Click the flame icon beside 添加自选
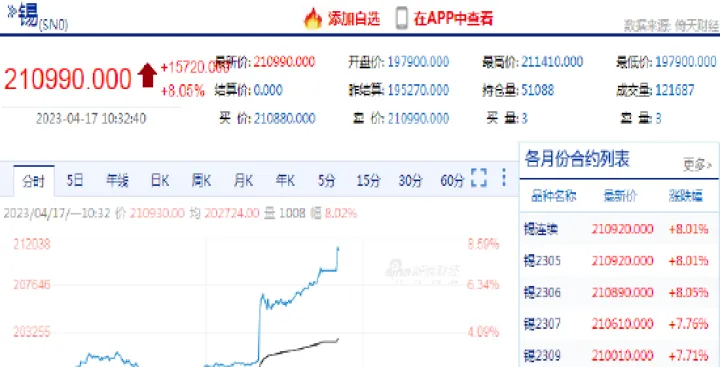720x367 pixels. tap(313, 19)
